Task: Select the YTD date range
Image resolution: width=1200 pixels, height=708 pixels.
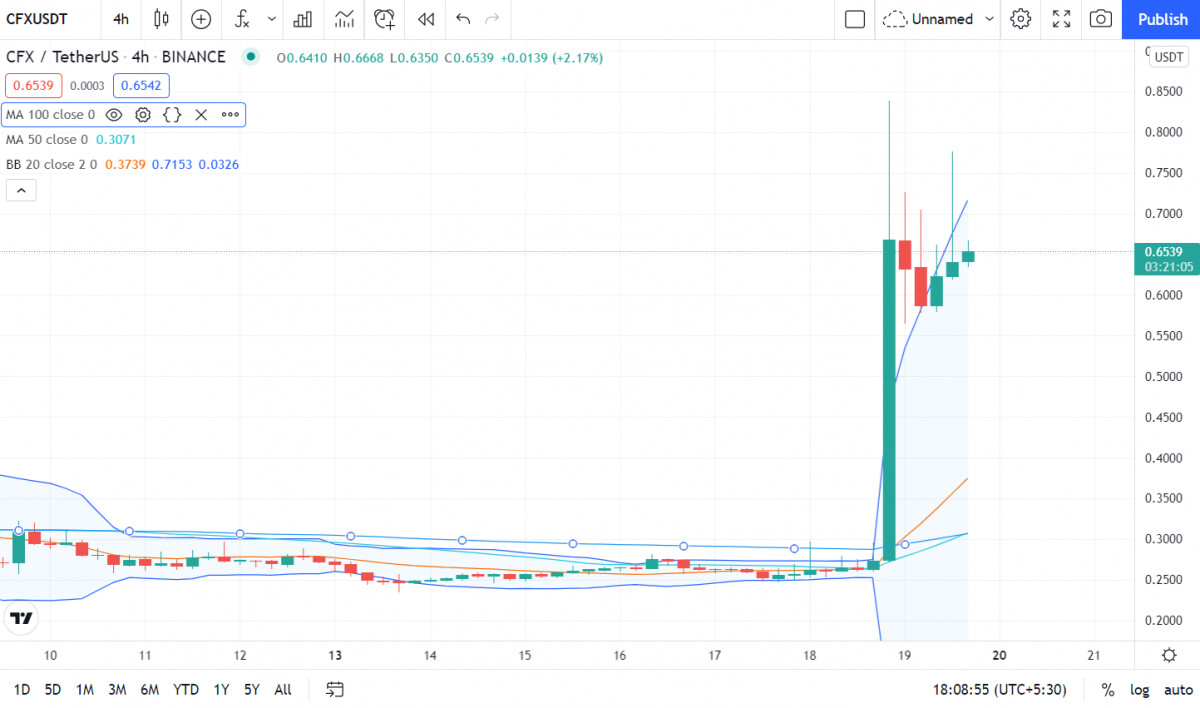Action: pos(186,690)
